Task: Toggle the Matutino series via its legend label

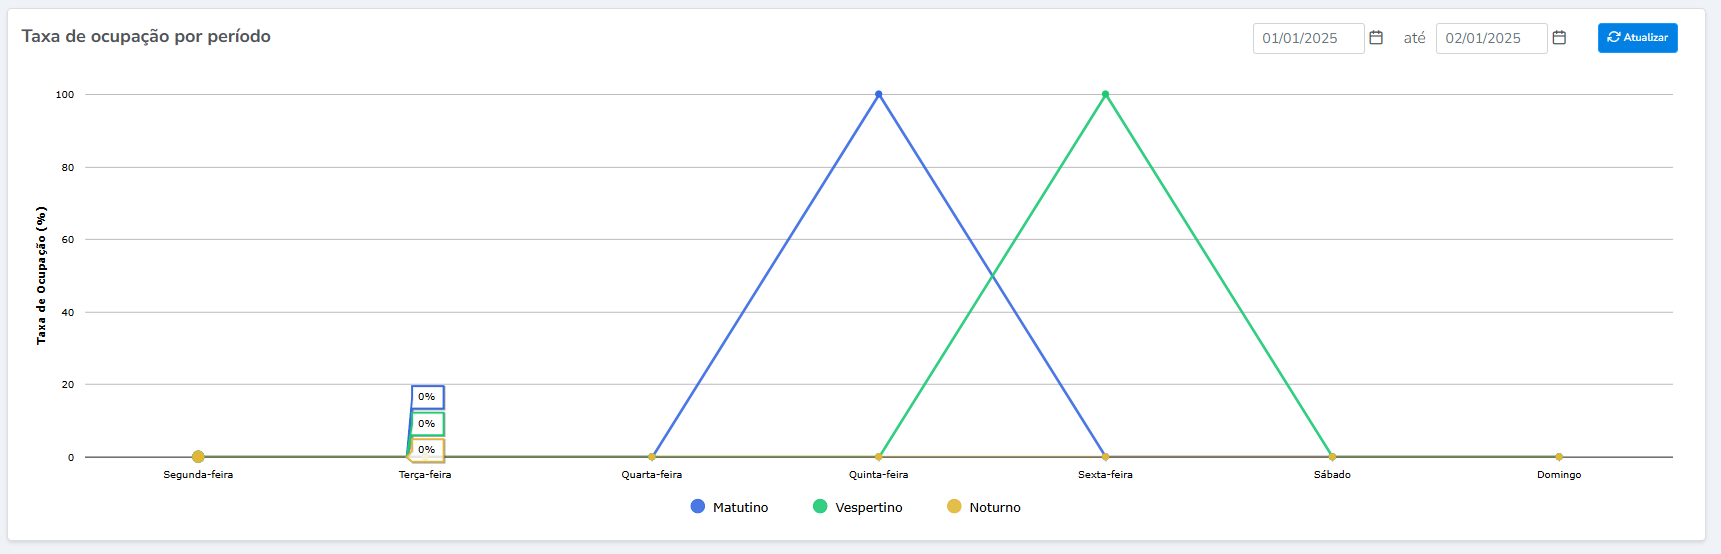Action: click(x=740, y=508)
